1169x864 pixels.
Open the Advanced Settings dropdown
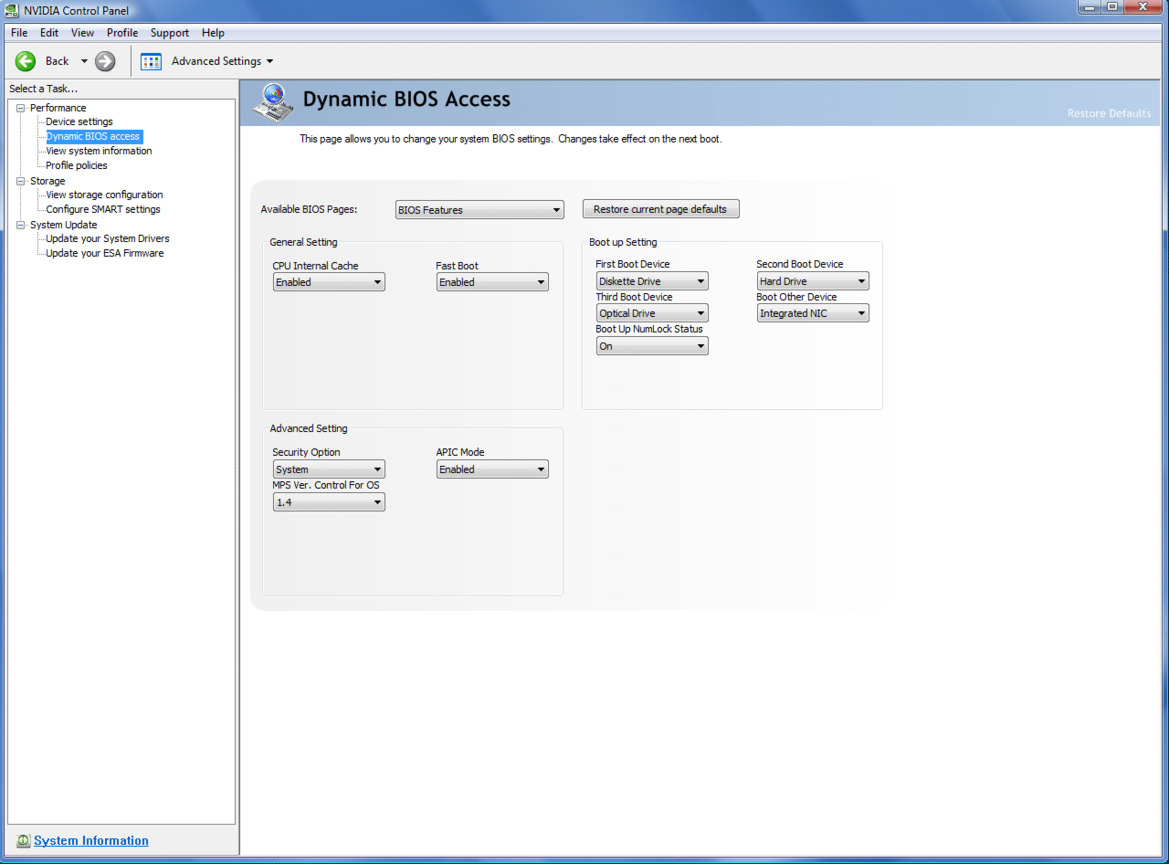(x=270, y=61)
